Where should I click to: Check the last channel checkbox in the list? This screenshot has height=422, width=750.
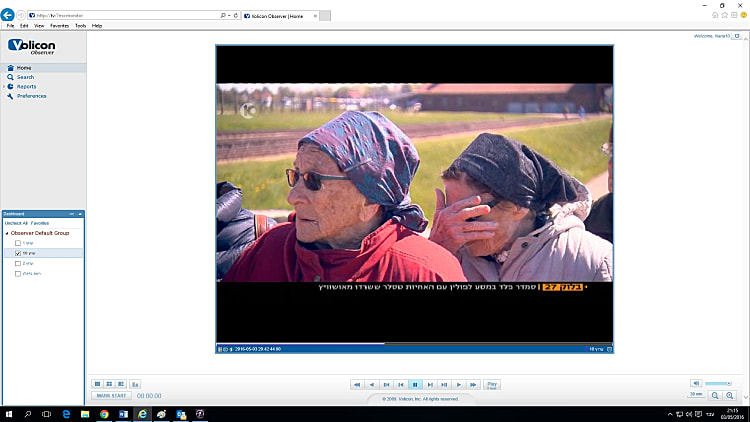(17, 273)
